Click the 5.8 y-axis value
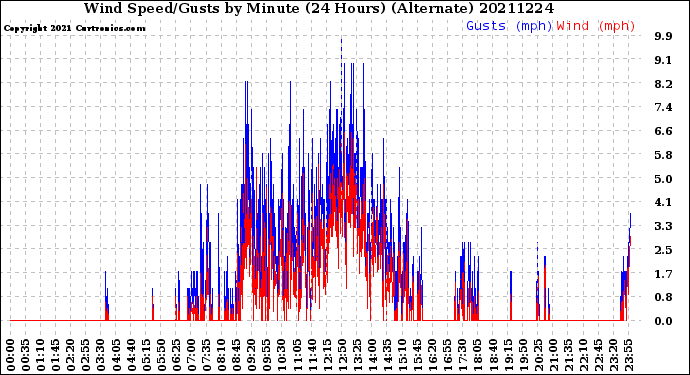 [x=663, y=155]
